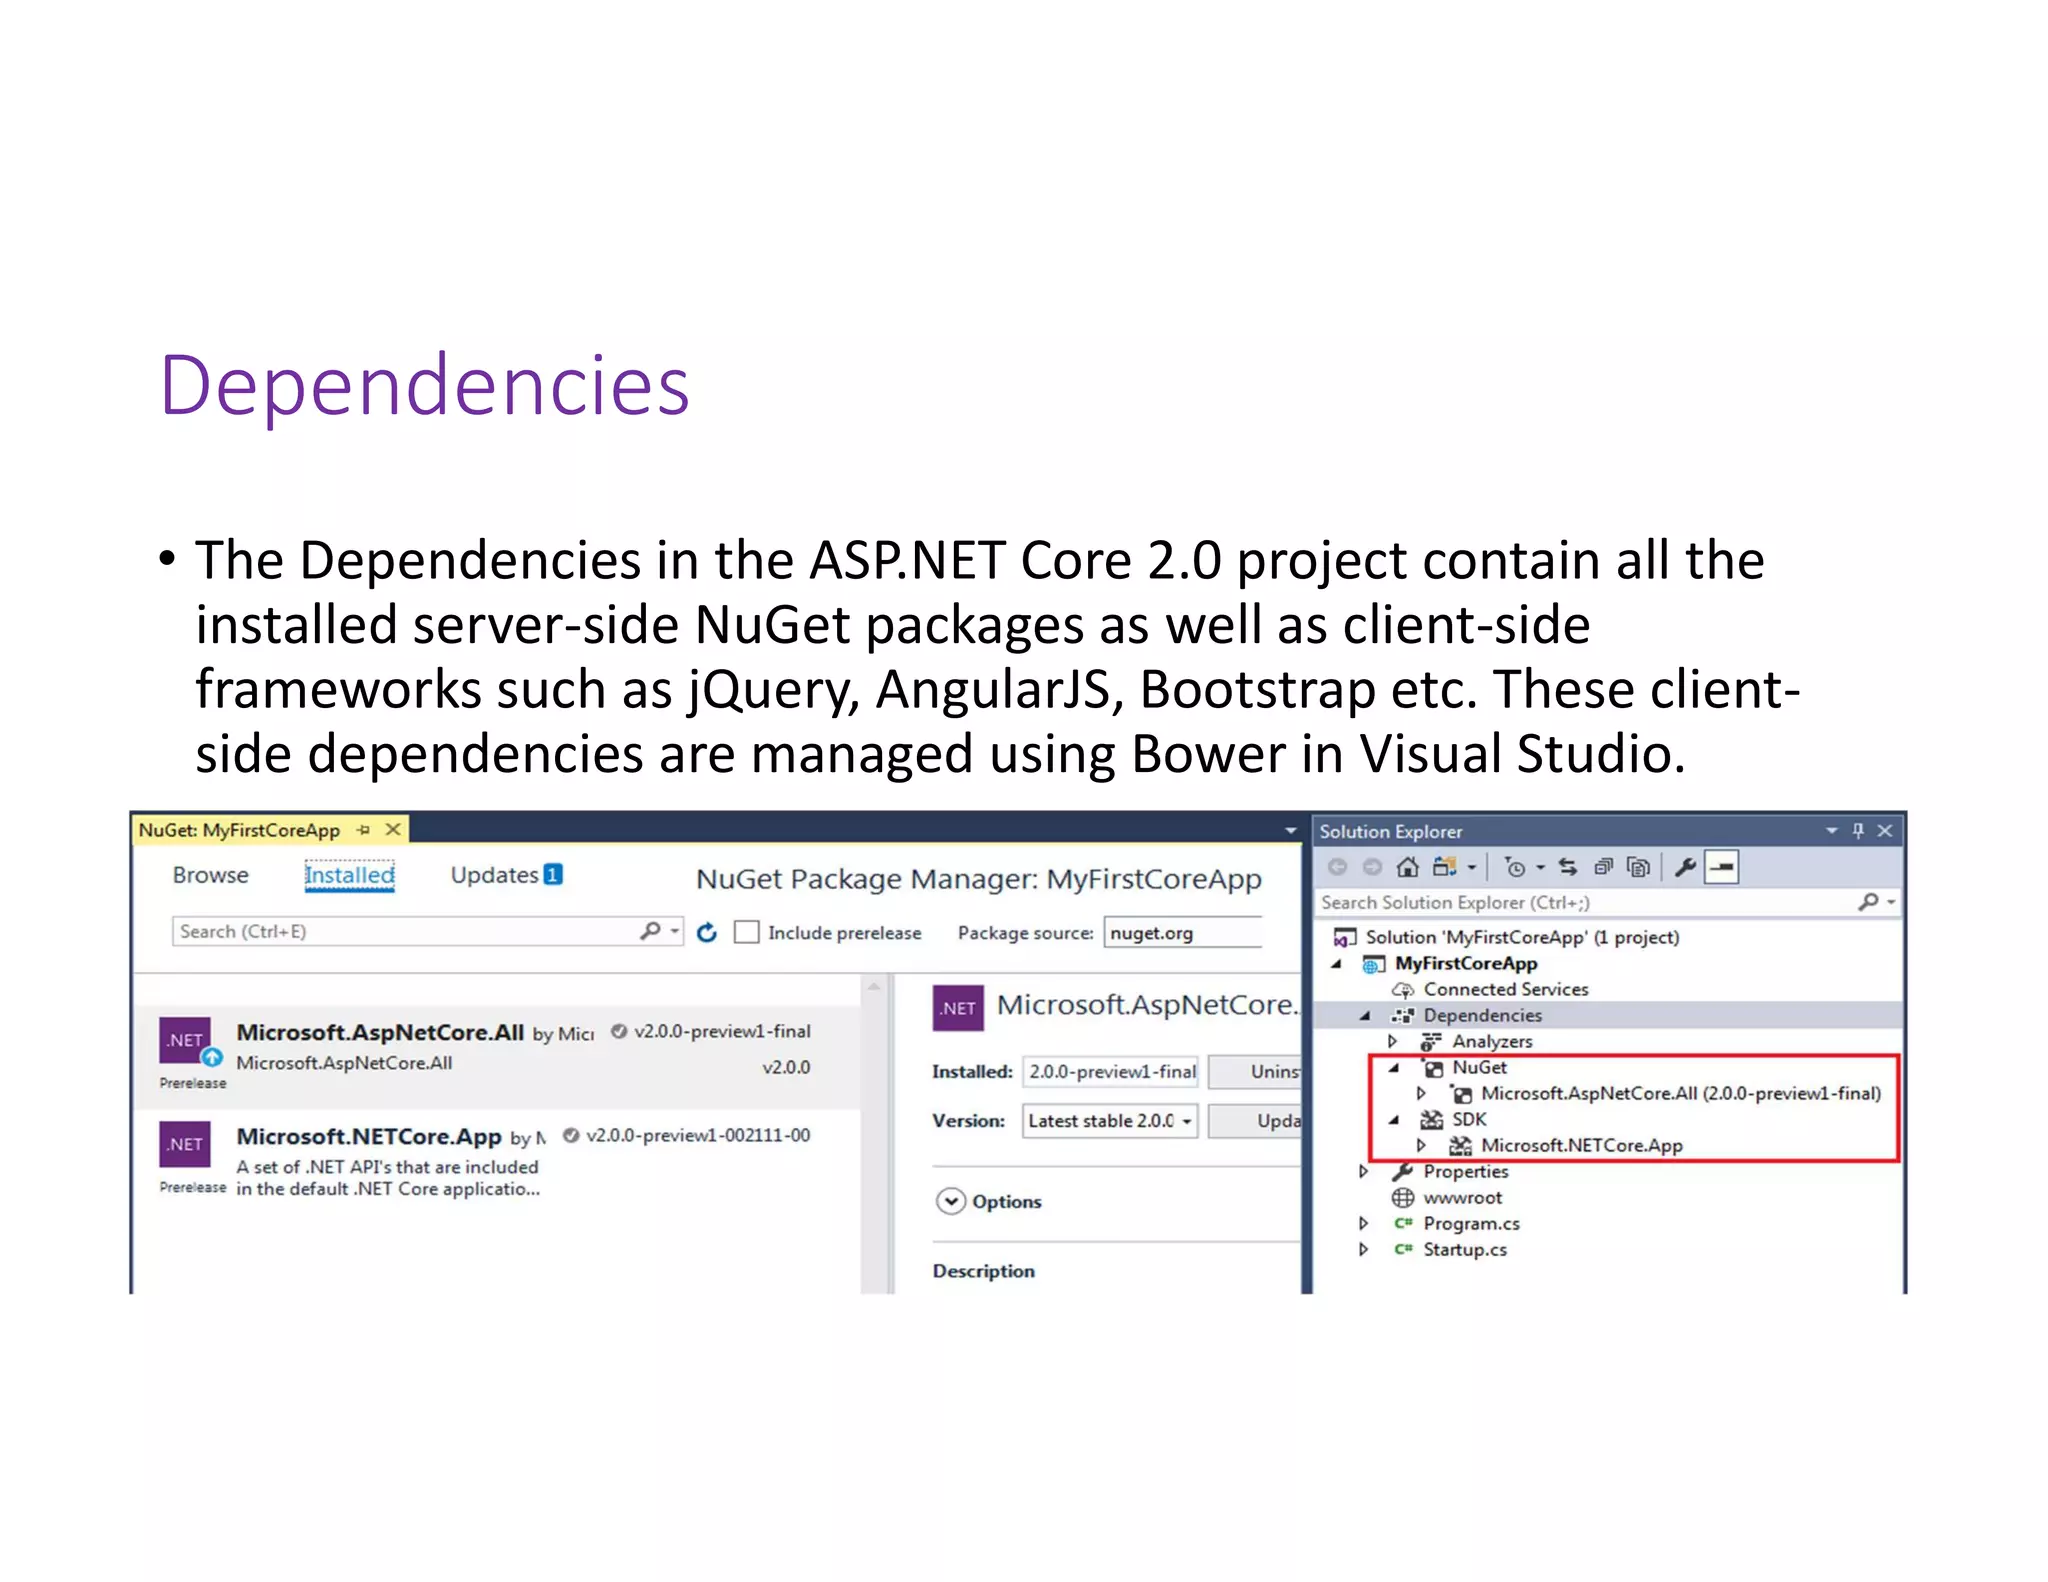Click the Solution Explorer search magnifier icon

(x=1867, y=902)
